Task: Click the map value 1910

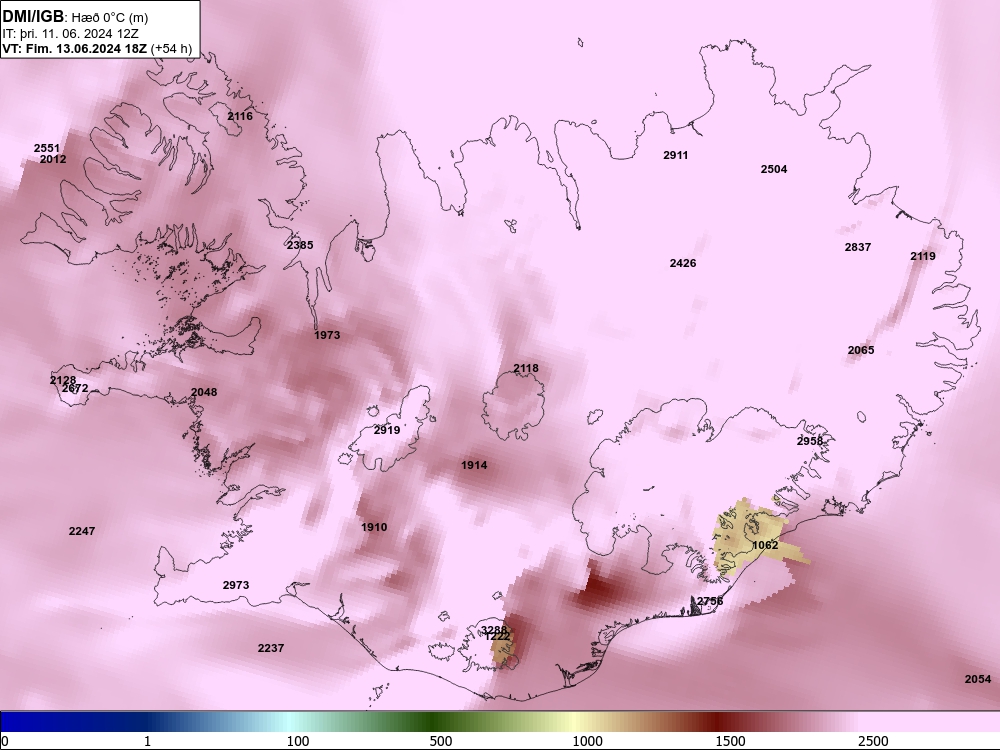Action: click(374, 527)
